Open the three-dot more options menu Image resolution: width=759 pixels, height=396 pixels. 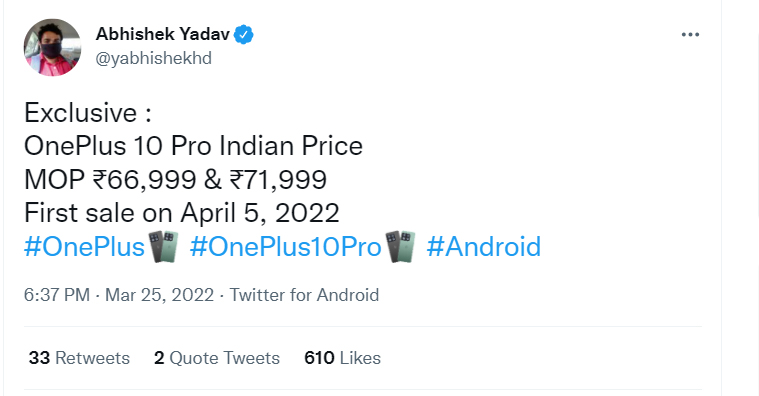coord(690,34)
